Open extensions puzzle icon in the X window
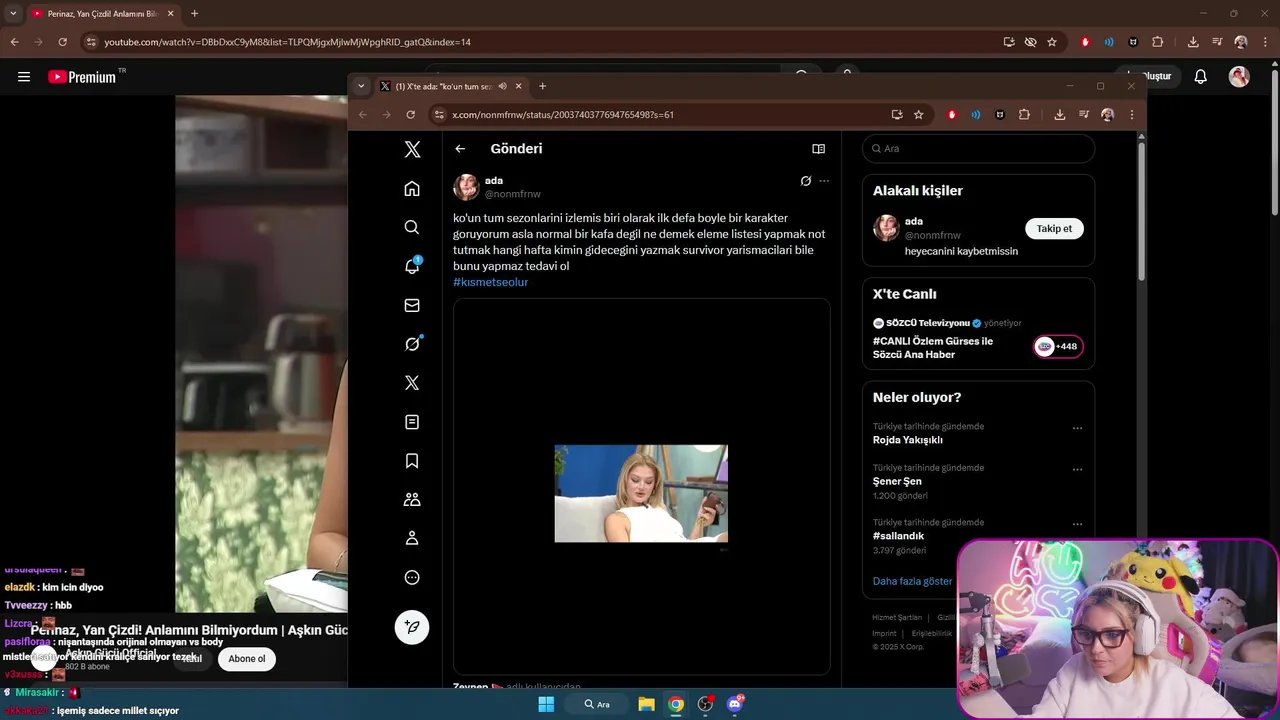 (1024, 115)
